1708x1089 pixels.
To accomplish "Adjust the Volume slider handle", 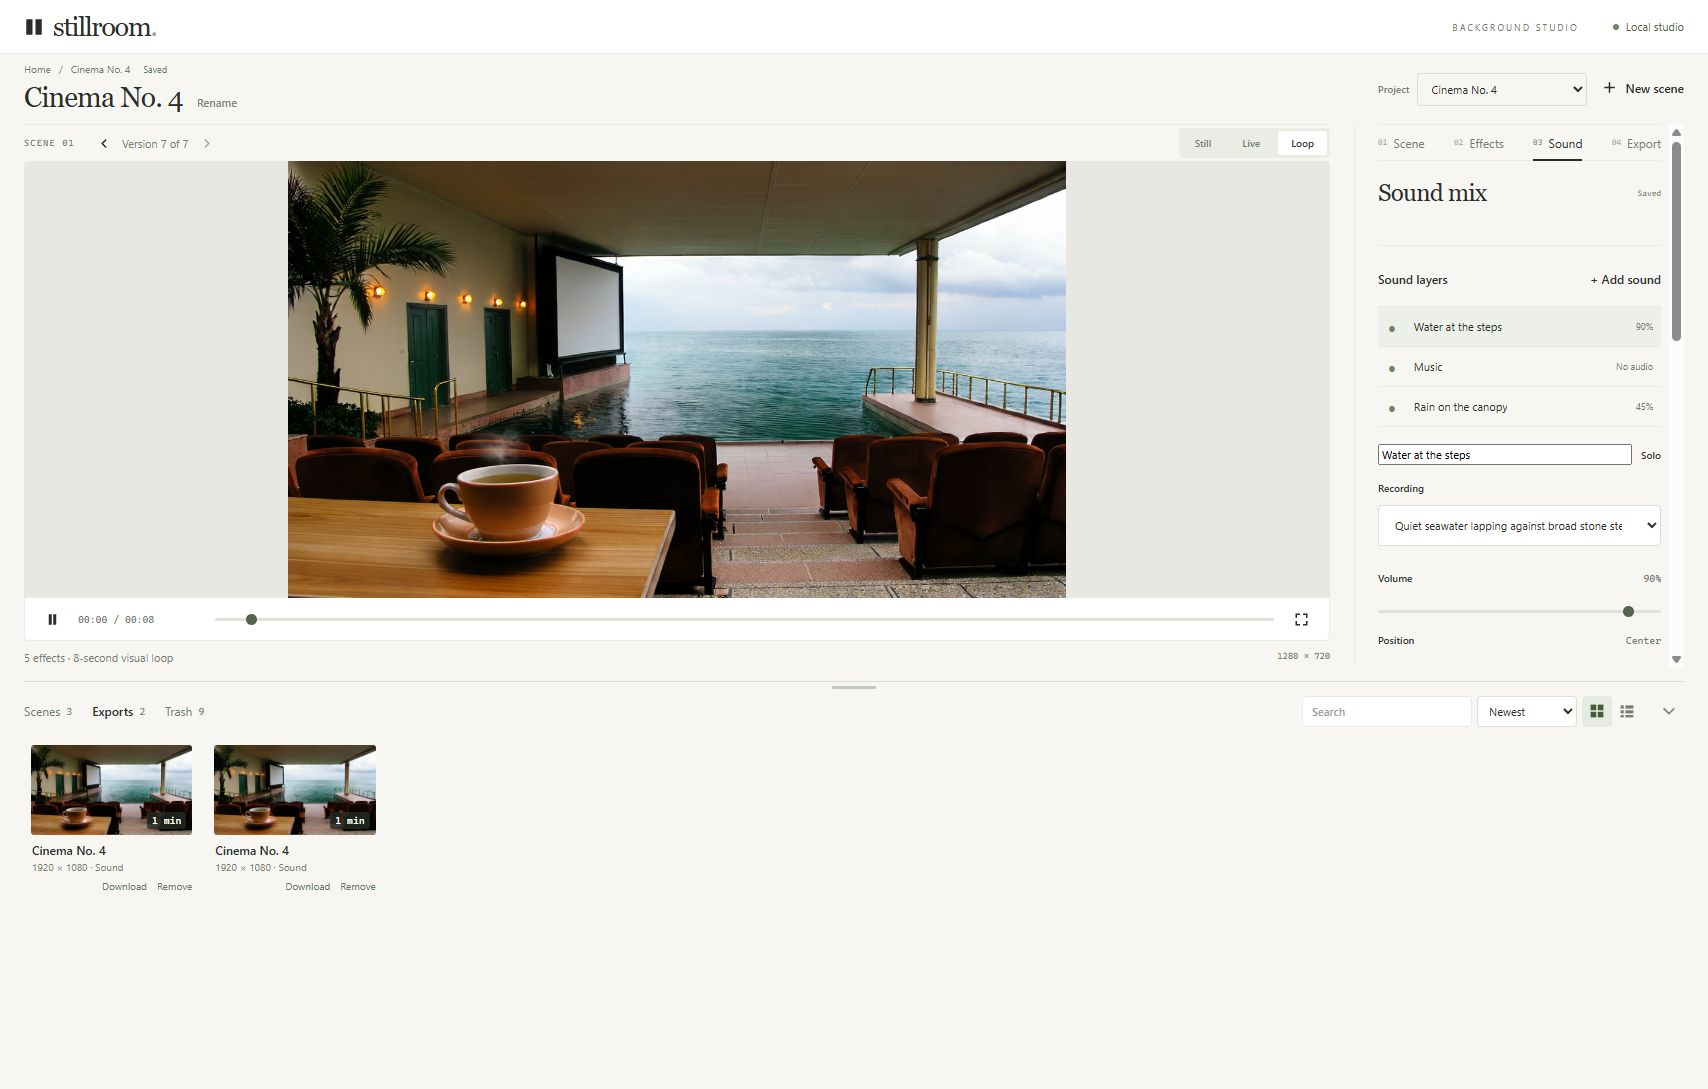I will 1628,611.
